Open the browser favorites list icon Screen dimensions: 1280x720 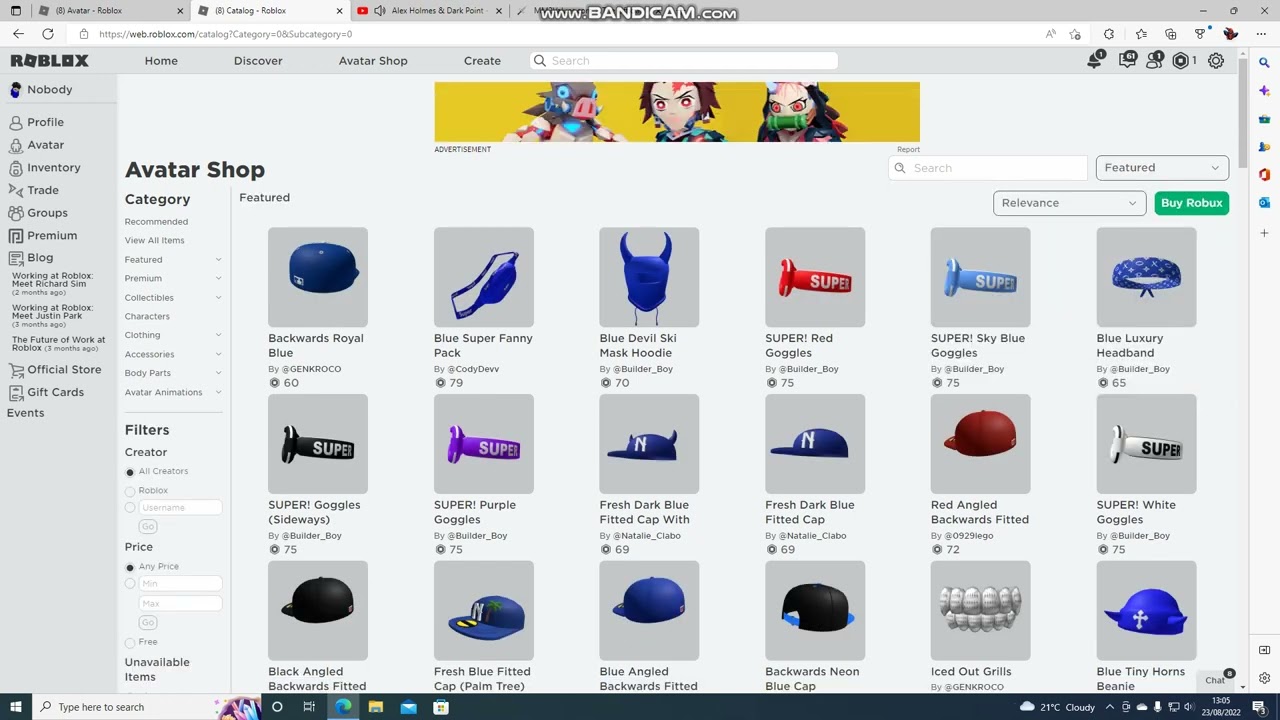tap(1141, 34)
